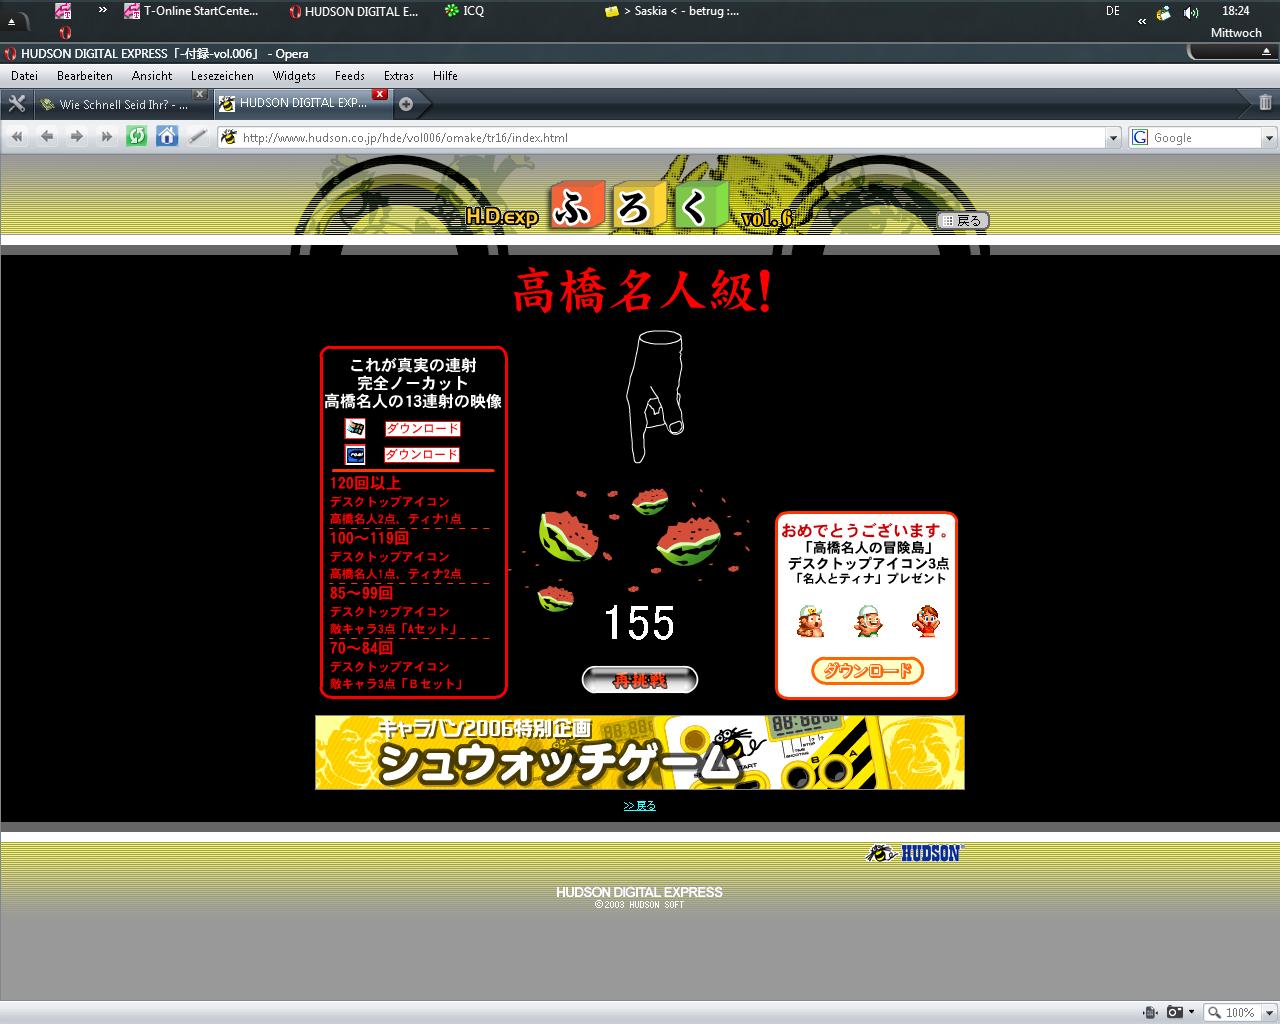Click the Windows Media download button
This screenshot has height=1024, width=1280.
tap(422, 428)
